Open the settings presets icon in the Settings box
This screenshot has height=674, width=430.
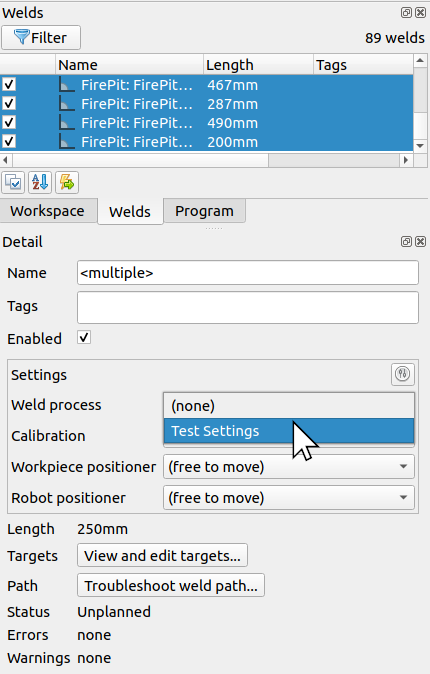pyautogui.click(x=402, y=374)
